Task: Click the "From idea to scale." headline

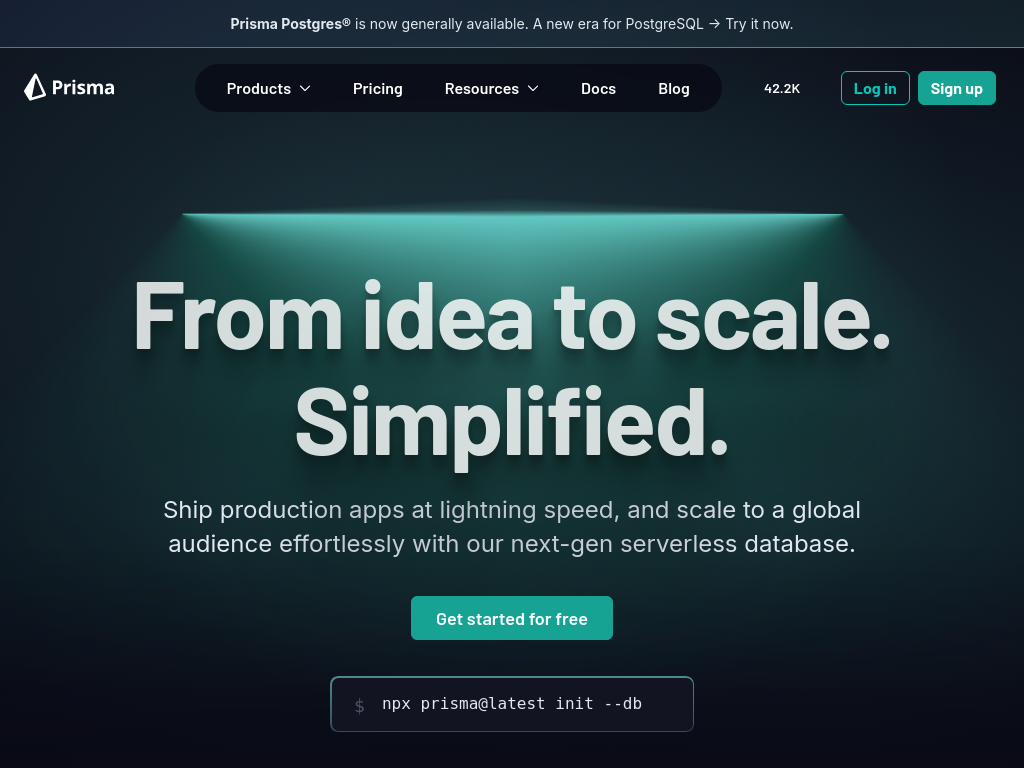Action: (512, 317)
